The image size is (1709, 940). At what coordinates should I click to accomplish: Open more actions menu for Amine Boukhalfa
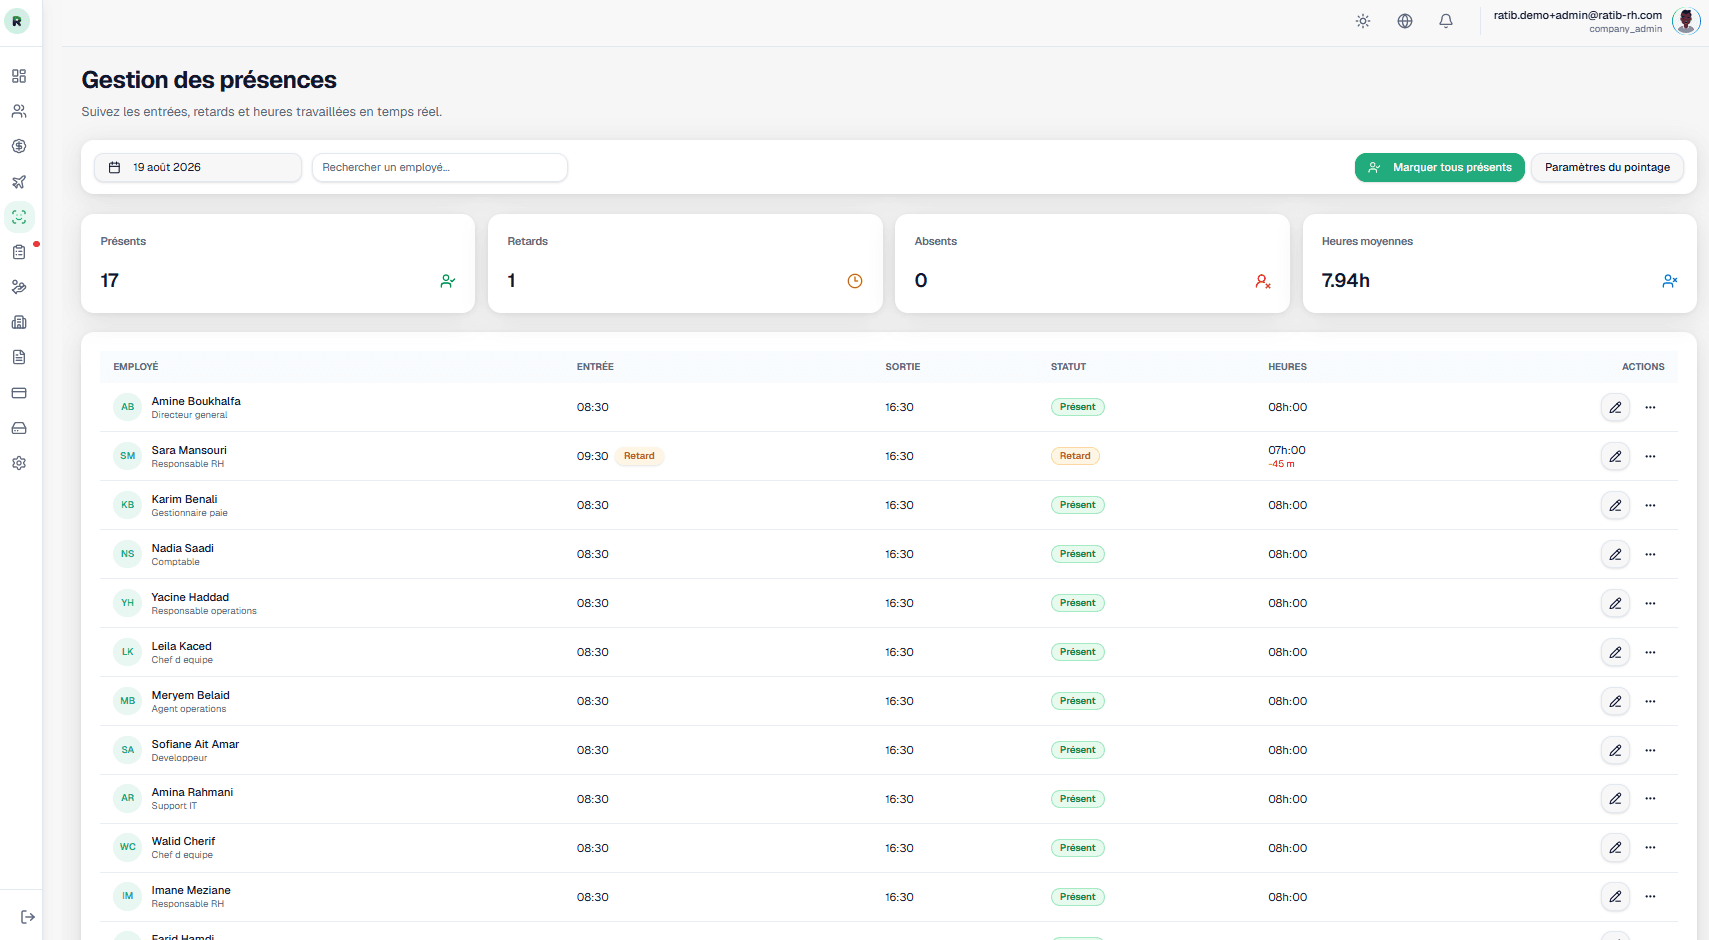point(1650,407)
